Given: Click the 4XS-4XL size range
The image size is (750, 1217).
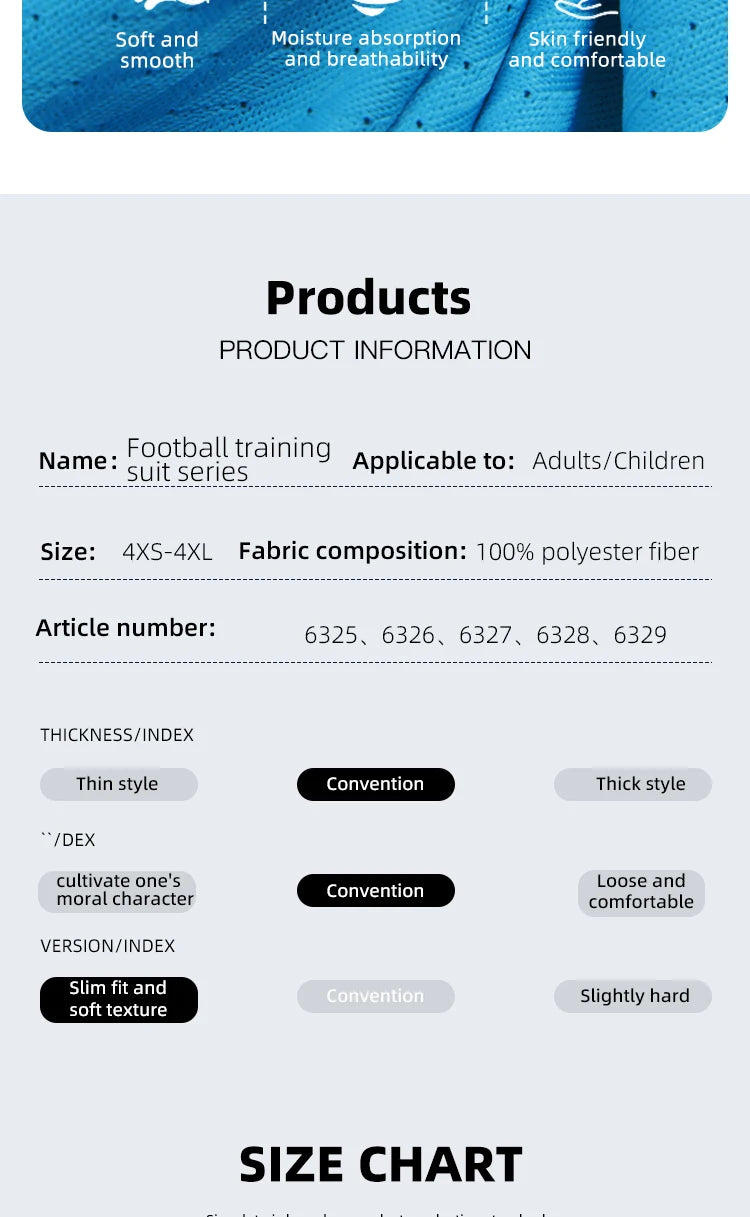Looking at the screenshot, I should click(x=167, y=551).
